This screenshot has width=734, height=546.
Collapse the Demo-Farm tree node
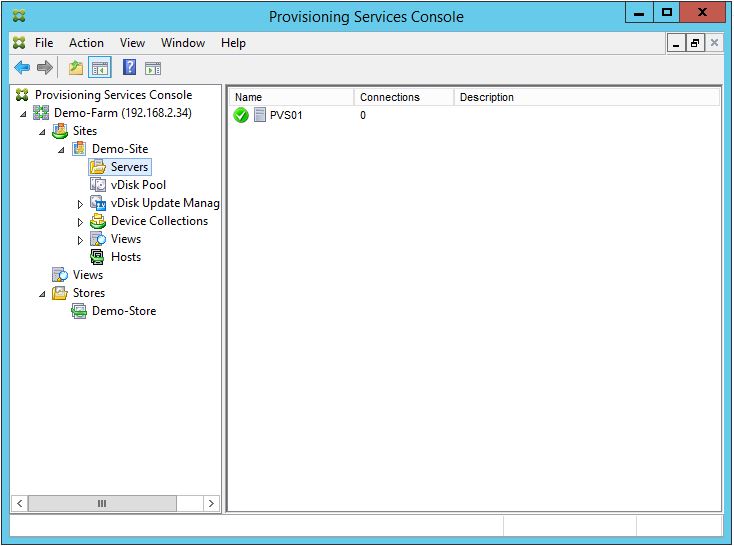click(x=23, y=114)
